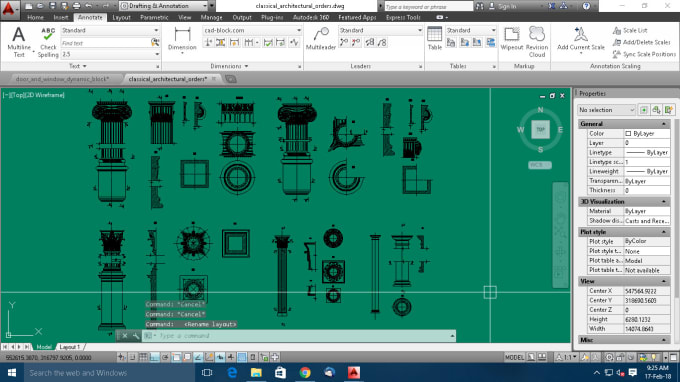Click the Plot printer icon in quick access toolbar
This screenshot has height=382, width=680.
click(x=76, y=6)
